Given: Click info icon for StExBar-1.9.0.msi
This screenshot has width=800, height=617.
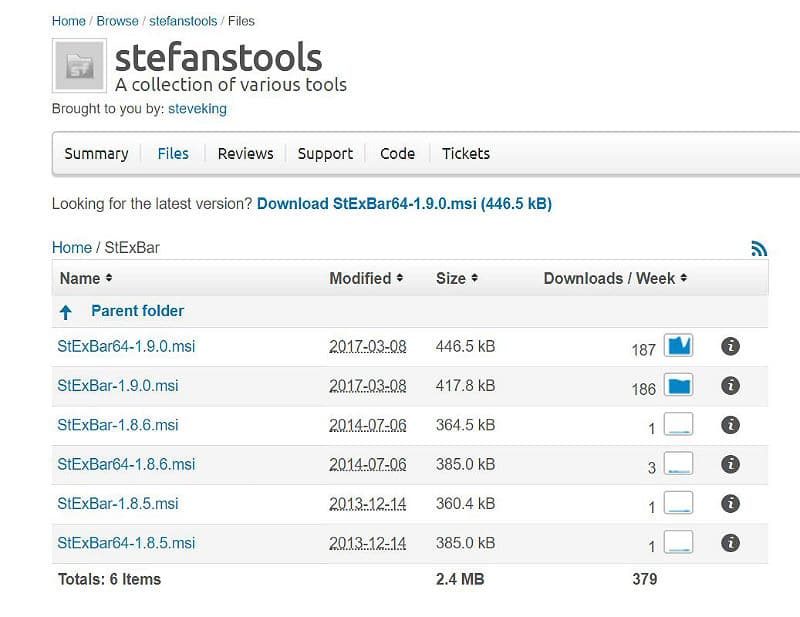Looking at the screenshot, I should pyautogui.click(x=730, y=385).
